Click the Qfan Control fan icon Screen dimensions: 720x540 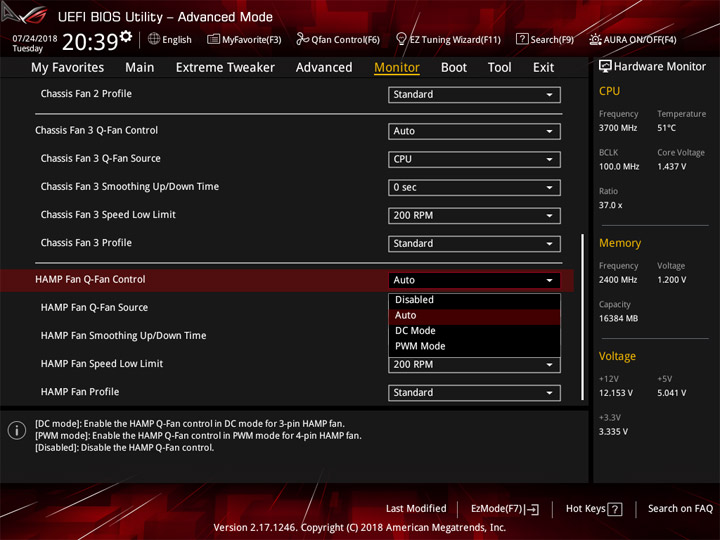pyautogui.click(x=302, y=39)
